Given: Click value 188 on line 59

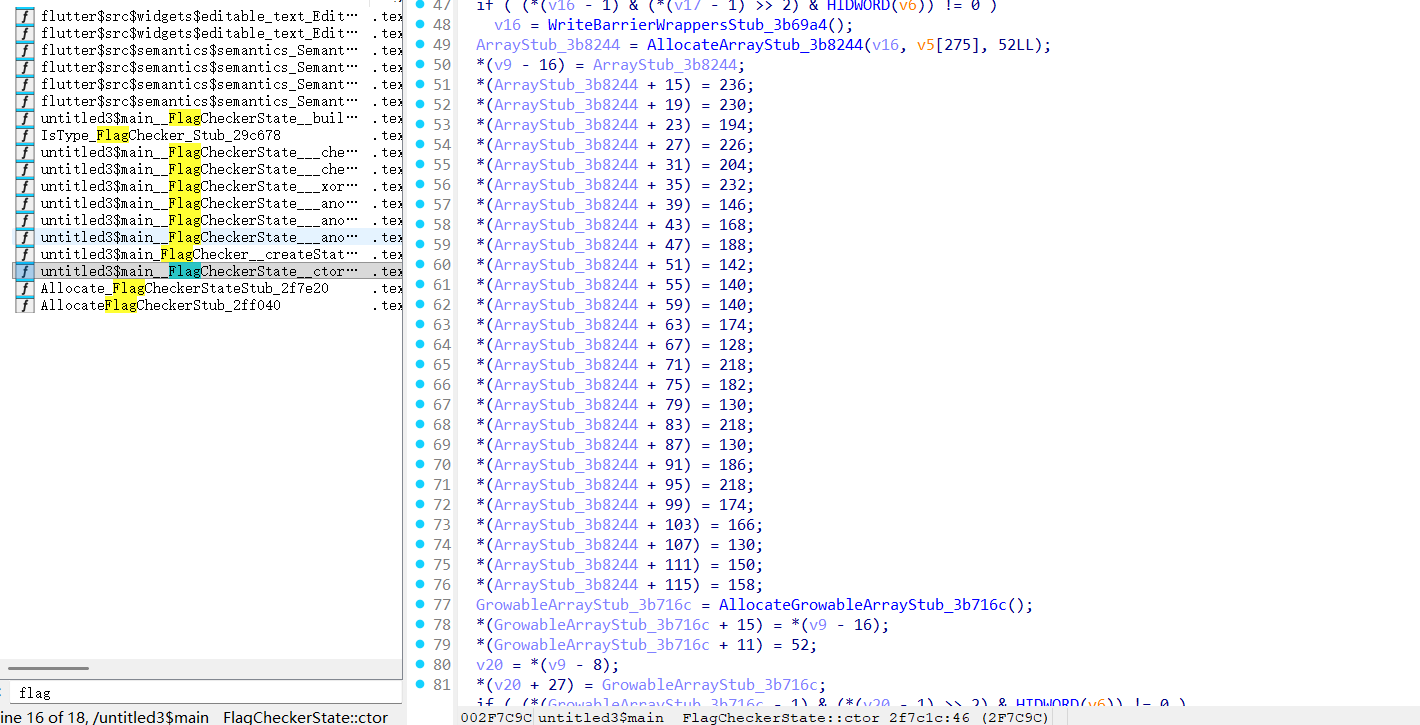Looking at the screenshot, I should pos(732,245).
